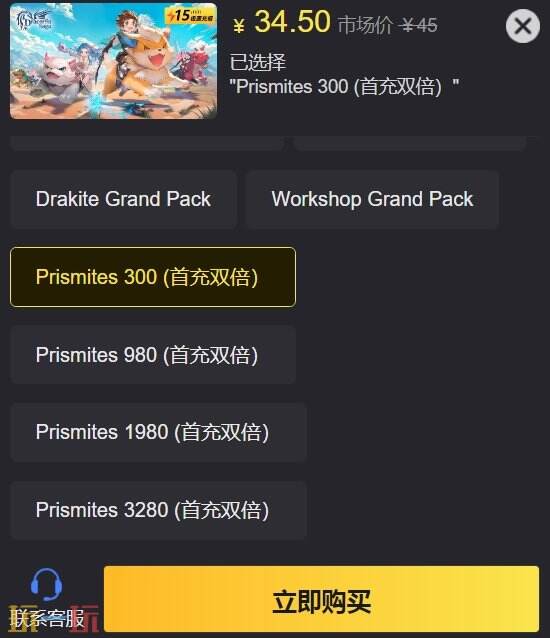Click the crossed-out ¥45 market price
This screenshot has height=638, width=550.
418,25
